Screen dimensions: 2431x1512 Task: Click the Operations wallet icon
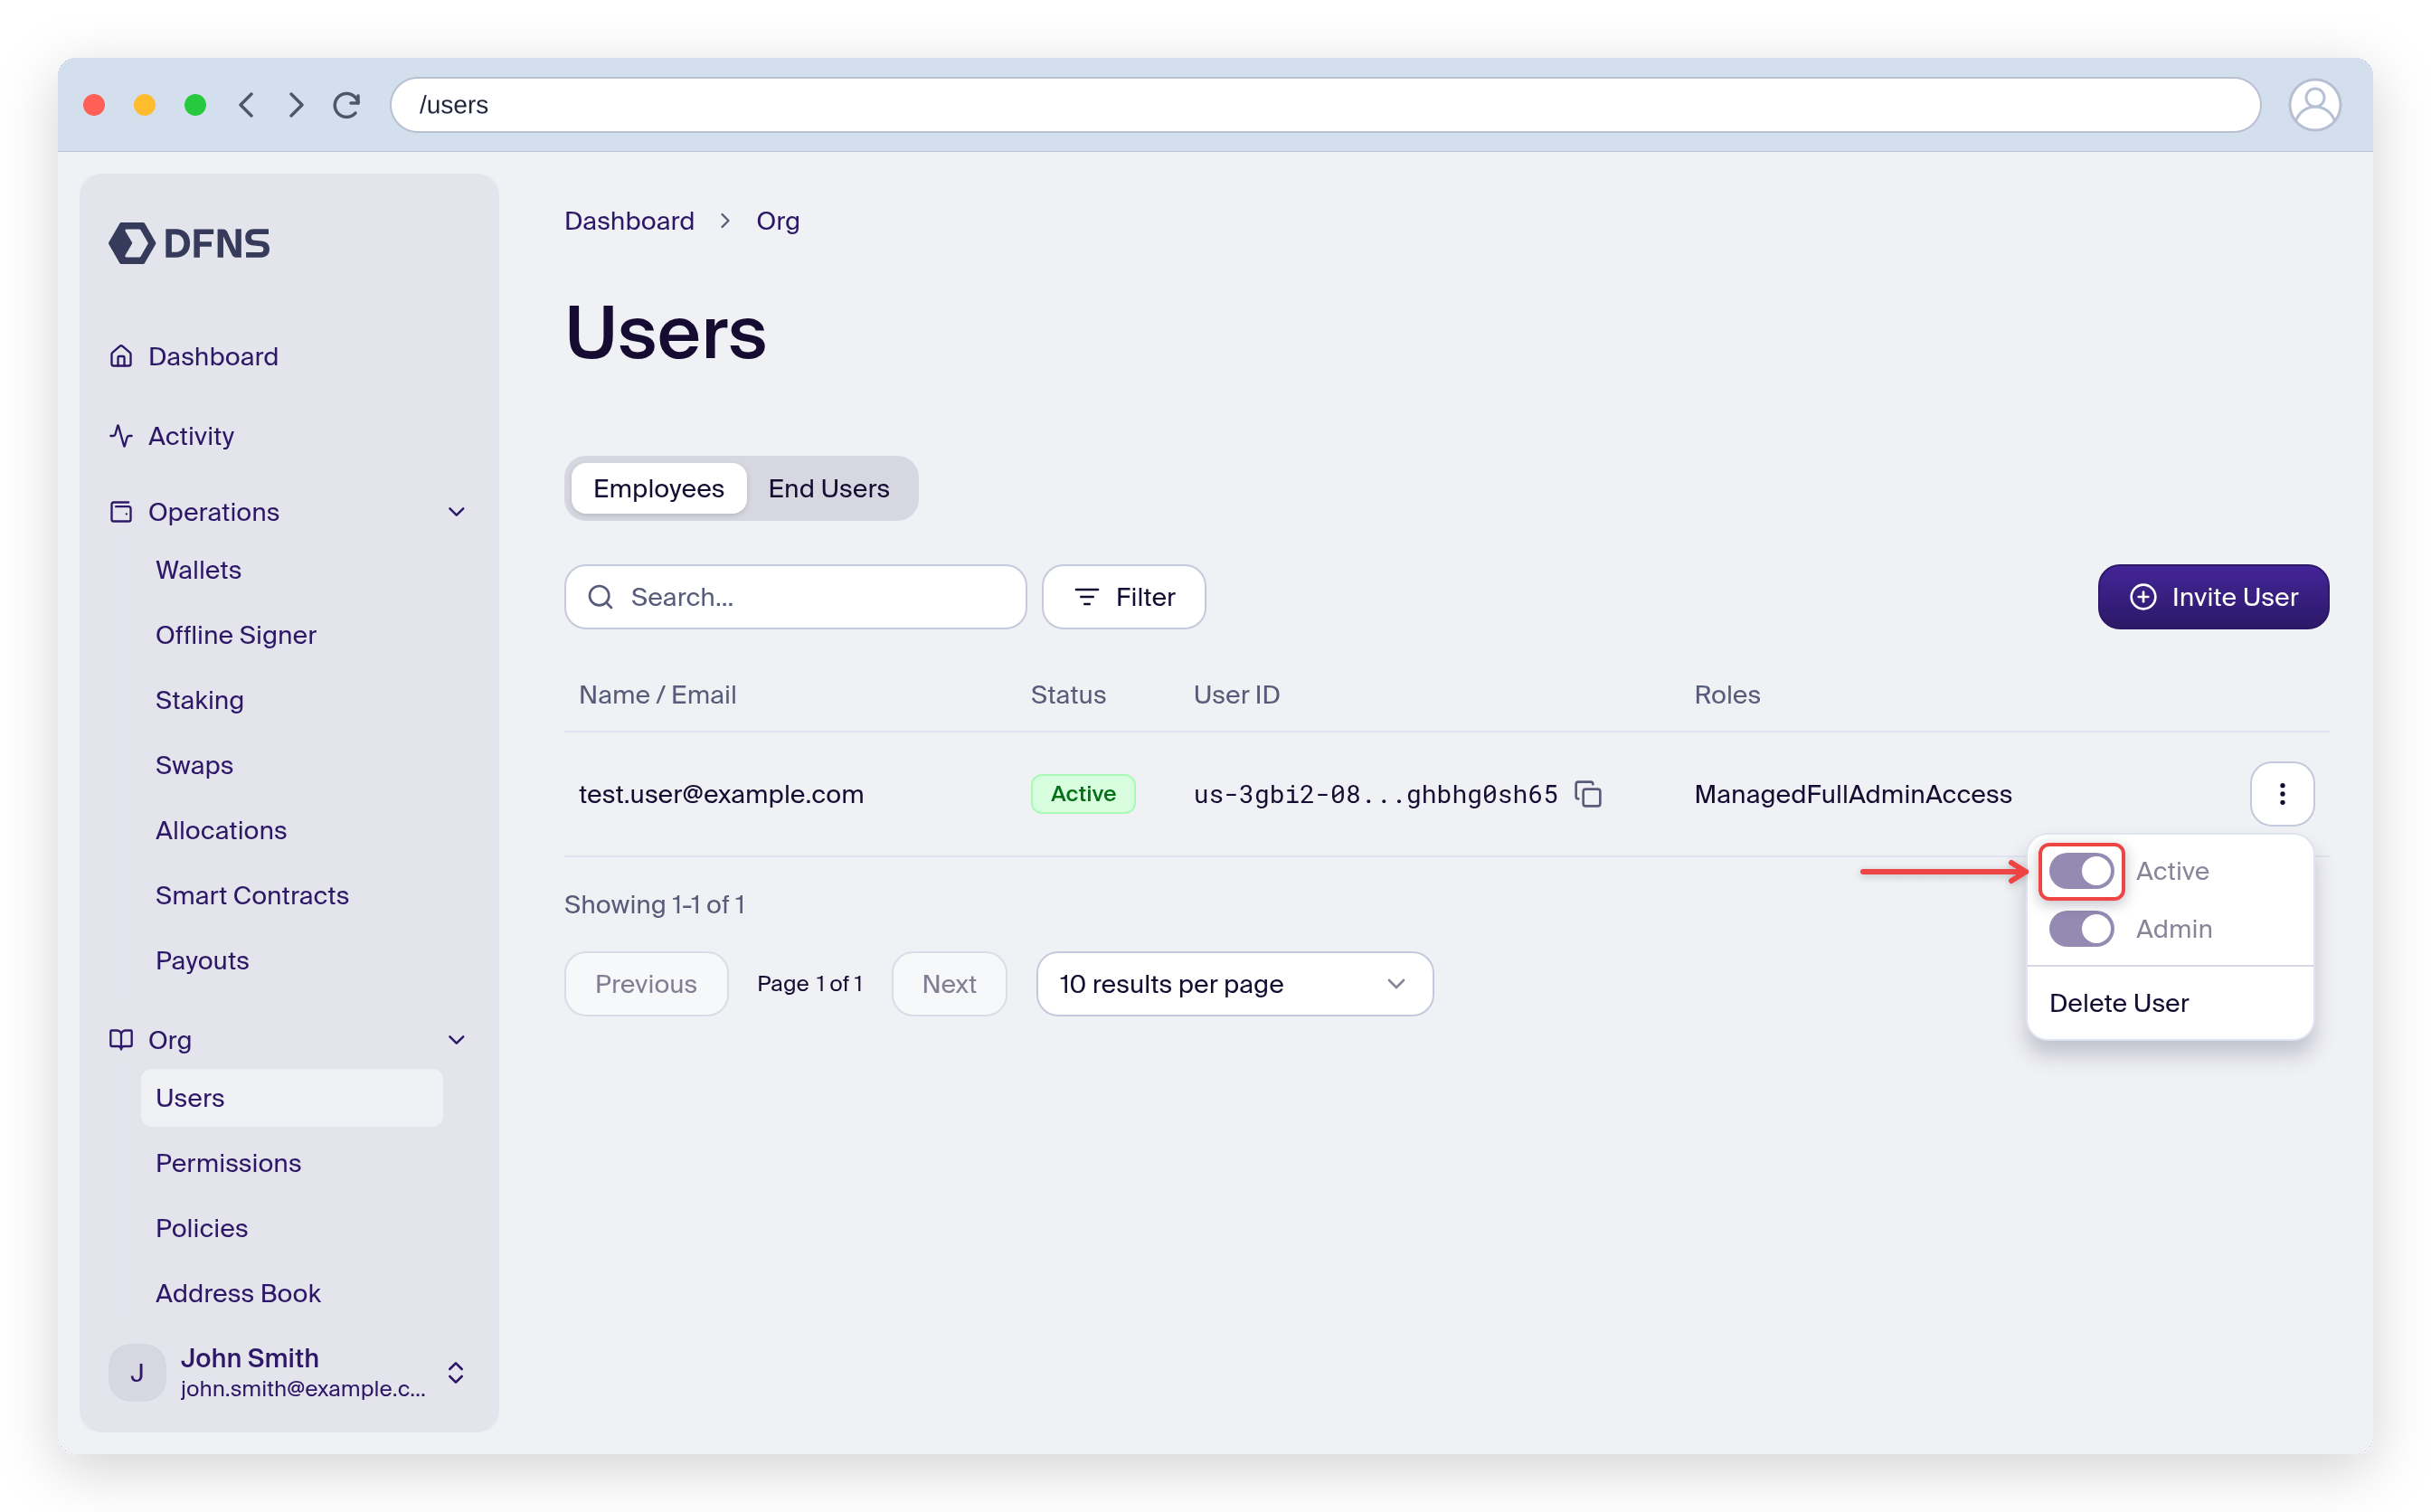pyautogui.click(x=121, y=512)
